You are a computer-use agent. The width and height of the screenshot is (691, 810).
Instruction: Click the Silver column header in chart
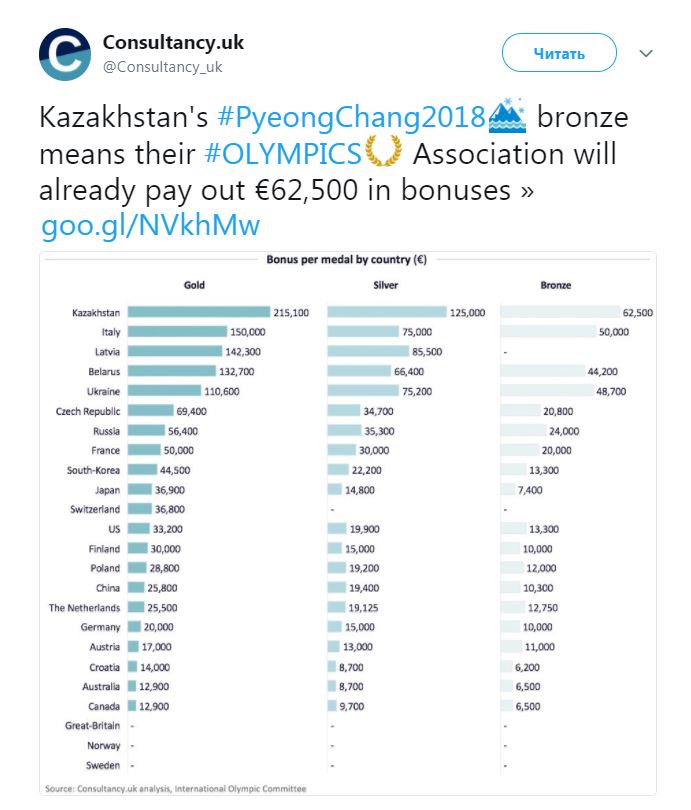pos(385,286)
